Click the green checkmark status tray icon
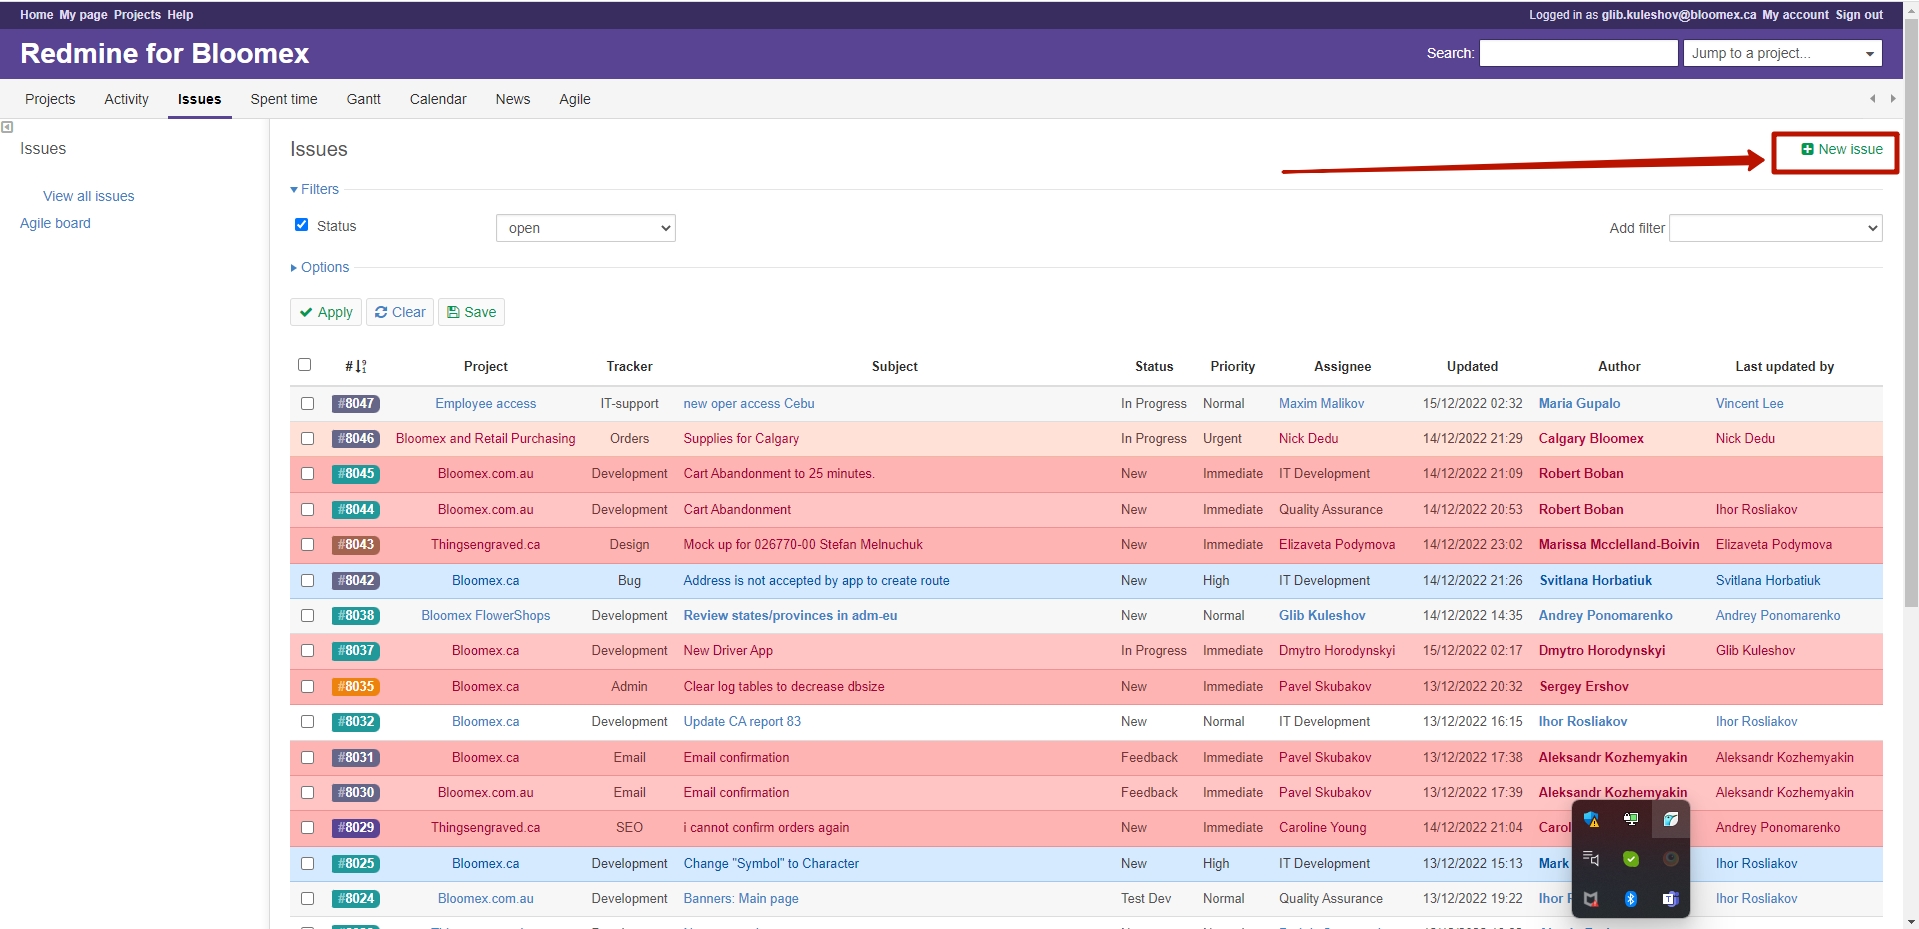This screenshot has width=1919, height=929. click(x=1631, y=859)
